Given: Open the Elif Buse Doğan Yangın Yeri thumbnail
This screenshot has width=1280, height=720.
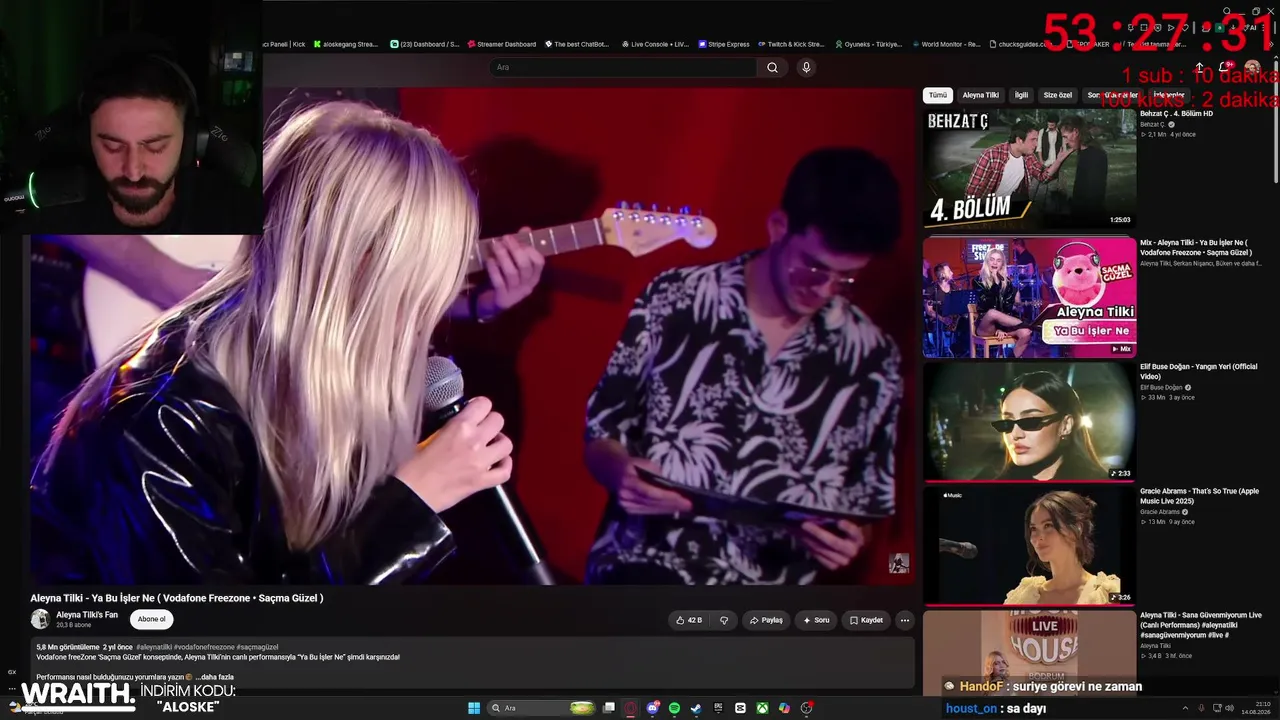Looking at the screenshot, I should coord(1029,421).
